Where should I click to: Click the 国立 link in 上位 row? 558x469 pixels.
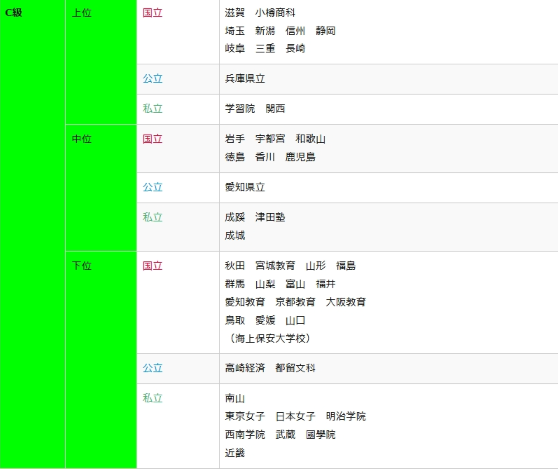coord(153,13)
